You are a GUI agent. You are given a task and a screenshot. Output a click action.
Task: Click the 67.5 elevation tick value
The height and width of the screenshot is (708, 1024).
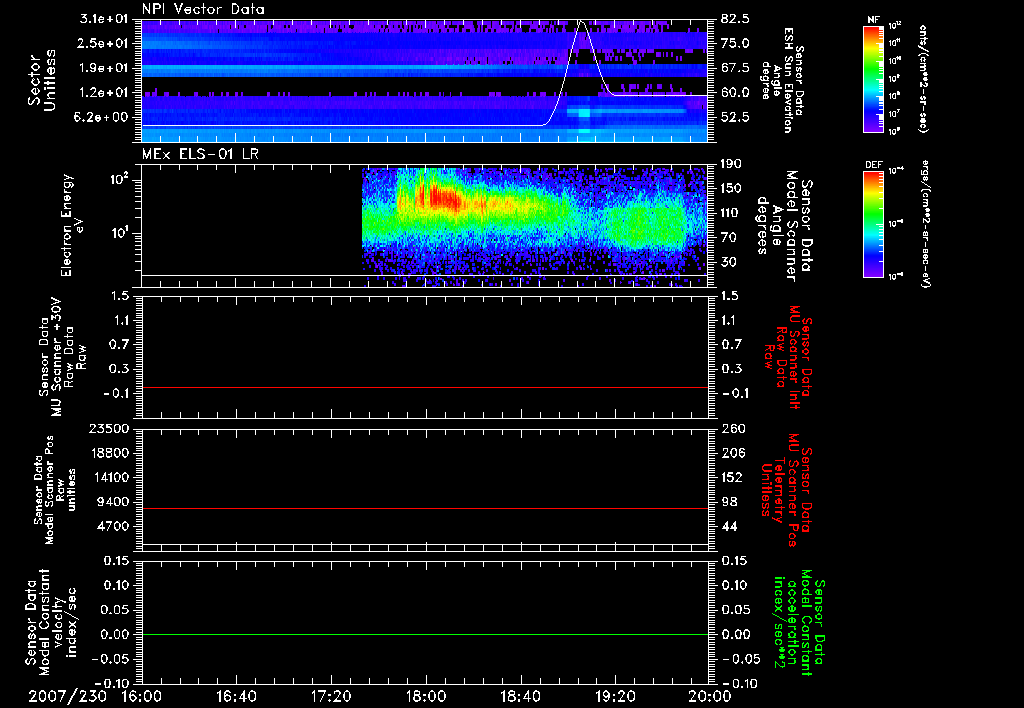tap(735, 68)
